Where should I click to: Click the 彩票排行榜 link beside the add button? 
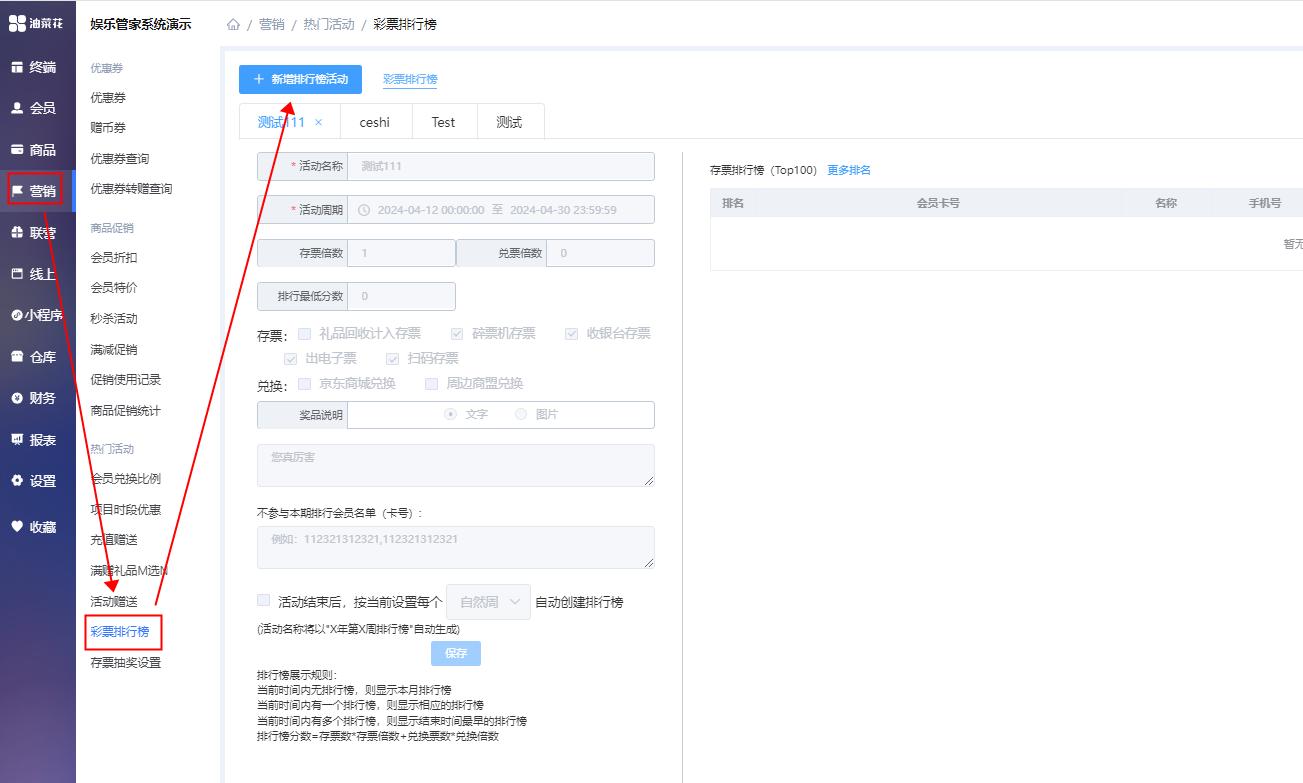pos(410,79)
